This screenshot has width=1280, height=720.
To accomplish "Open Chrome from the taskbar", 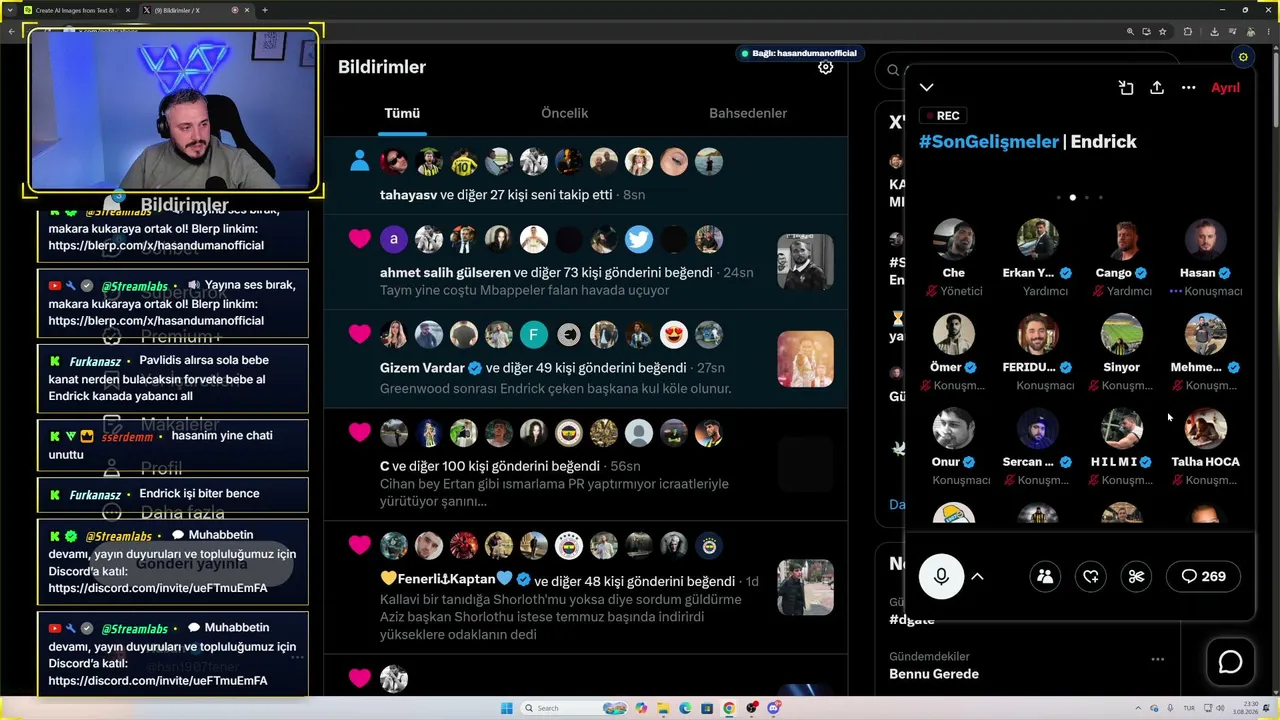I will pyautogui.click(x=729, y=708).
